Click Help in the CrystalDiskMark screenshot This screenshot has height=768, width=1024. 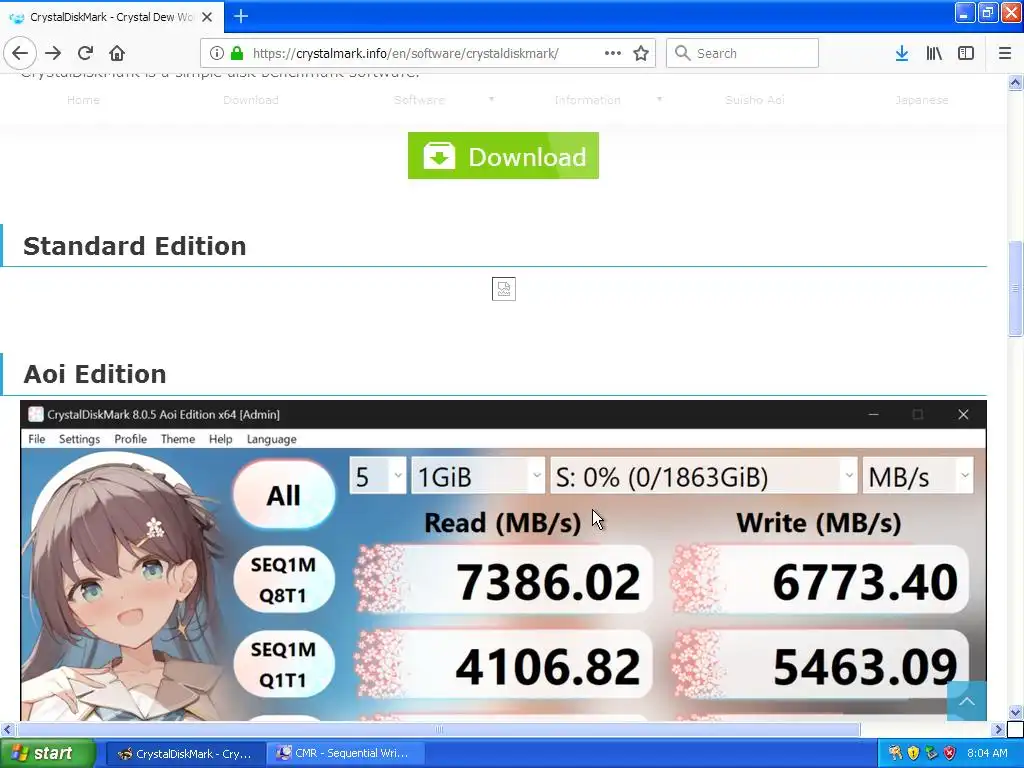221,439
